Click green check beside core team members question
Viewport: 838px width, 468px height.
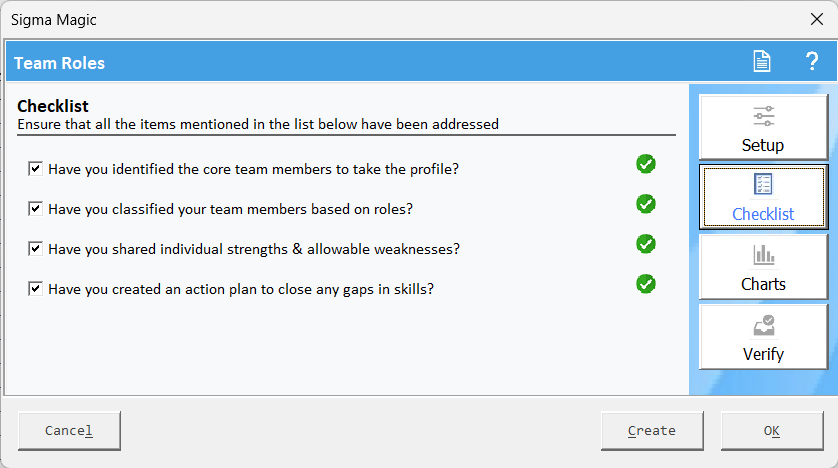coord(646,164)
